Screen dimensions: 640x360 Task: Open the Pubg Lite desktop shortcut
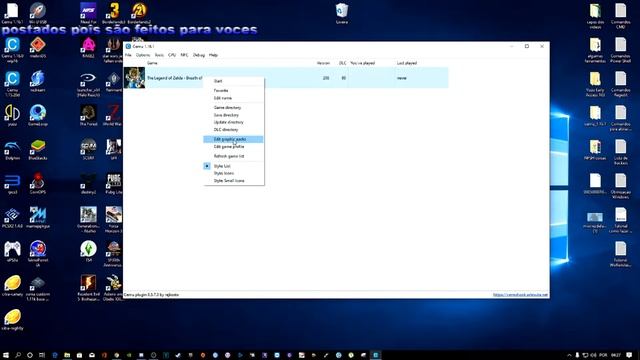[x=114, y=184]
